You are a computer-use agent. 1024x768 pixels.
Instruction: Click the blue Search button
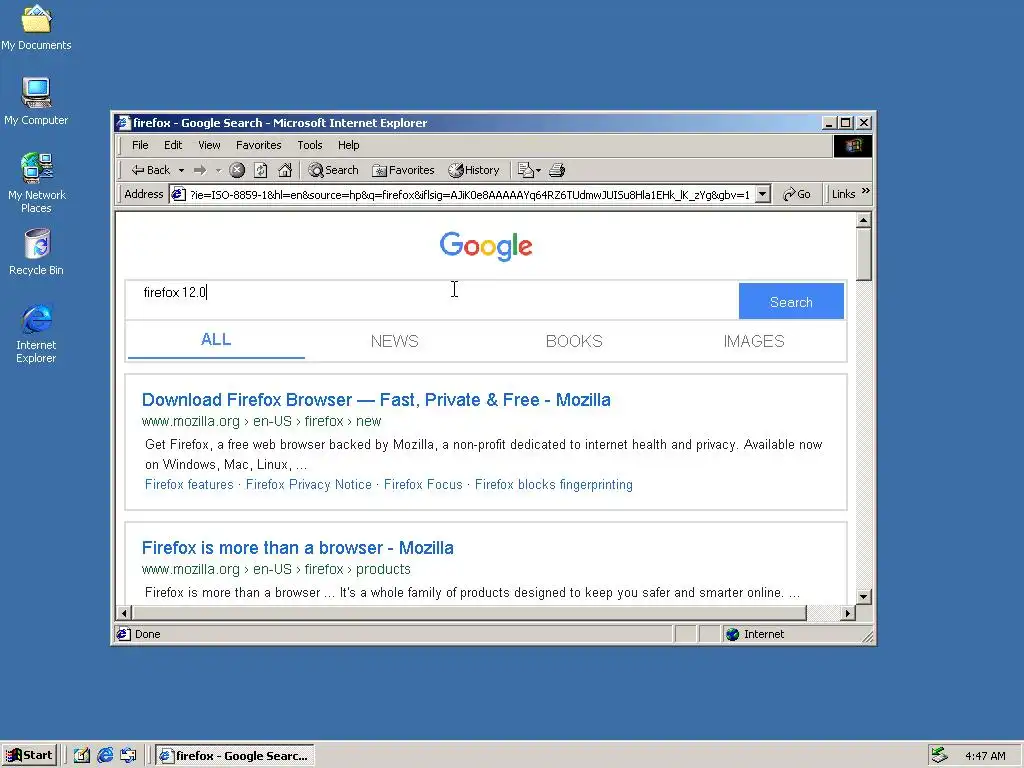pos(791,302)
